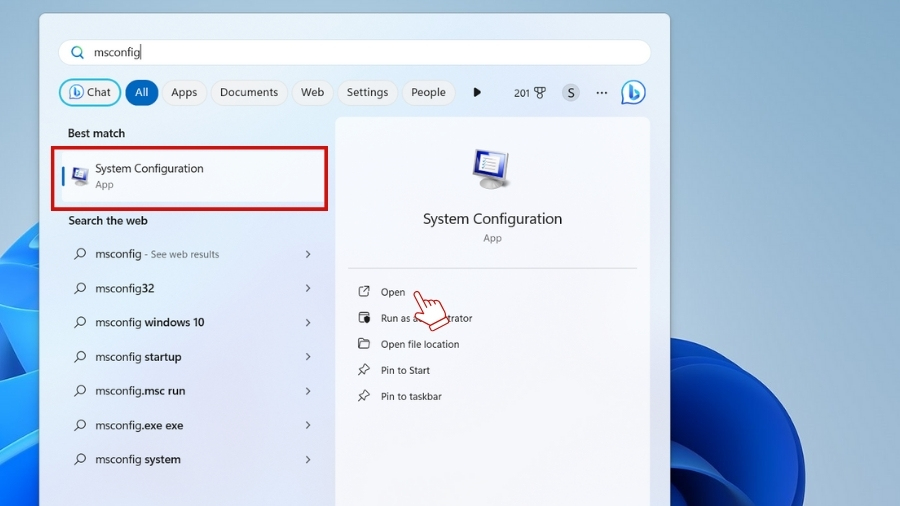Click the small System Configuration icon in results
The image size is (900, 506).
[80, 176]
